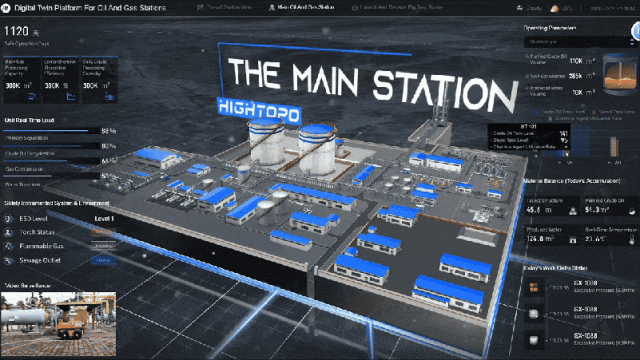Click the '88%' load percentage

coord(109,131)
